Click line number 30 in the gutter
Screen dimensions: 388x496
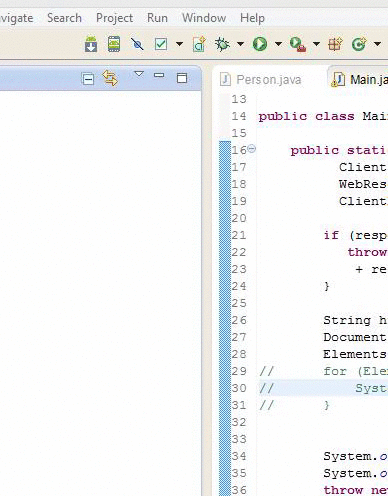[x=239, y=388]
